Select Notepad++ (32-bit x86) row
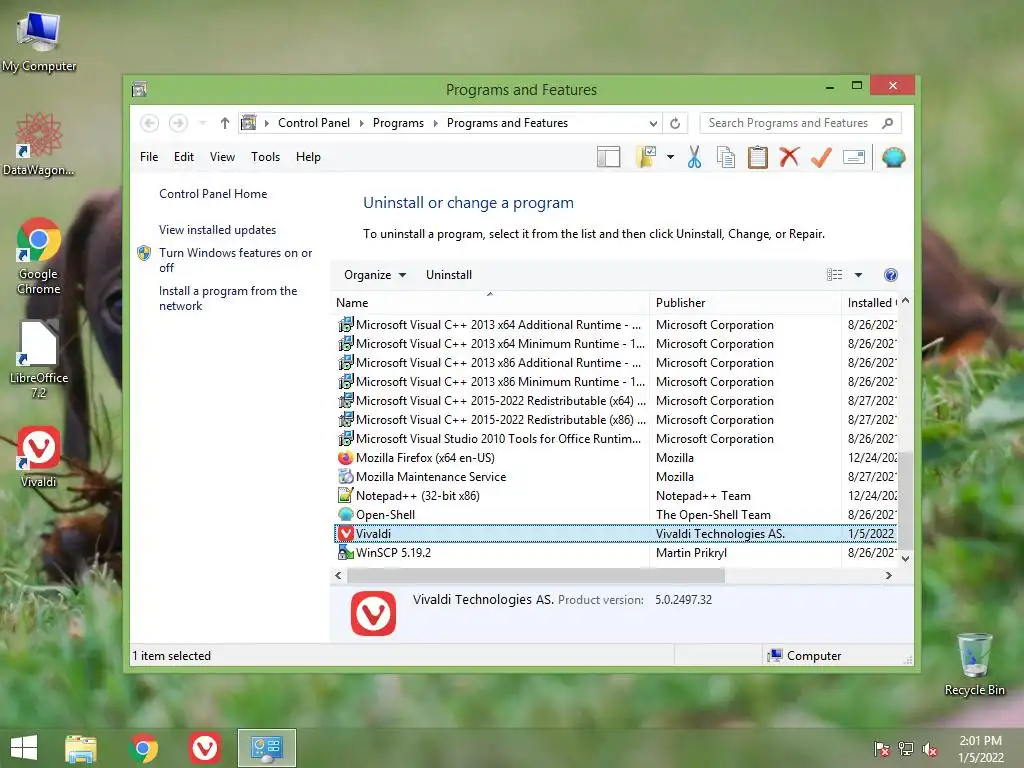 [x=614, y=496]
